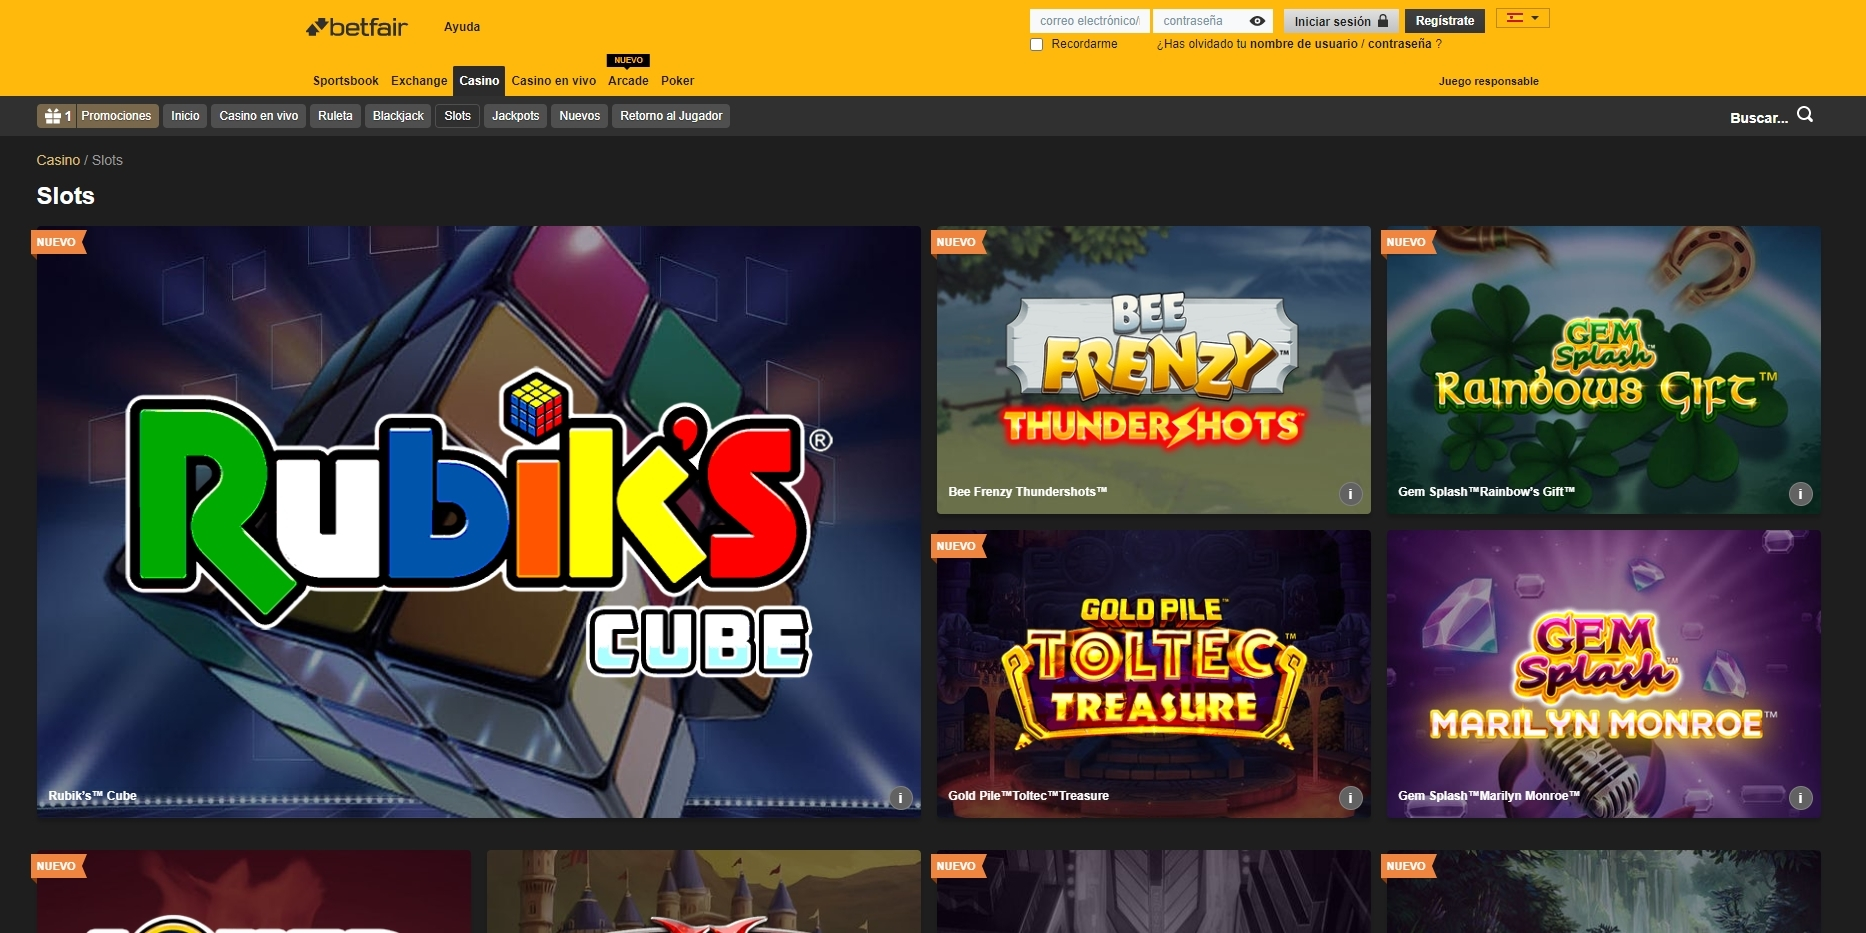Open Promociones in the submenu
The width and height of the screenshot is (1866, 933).
pos(116,116)
